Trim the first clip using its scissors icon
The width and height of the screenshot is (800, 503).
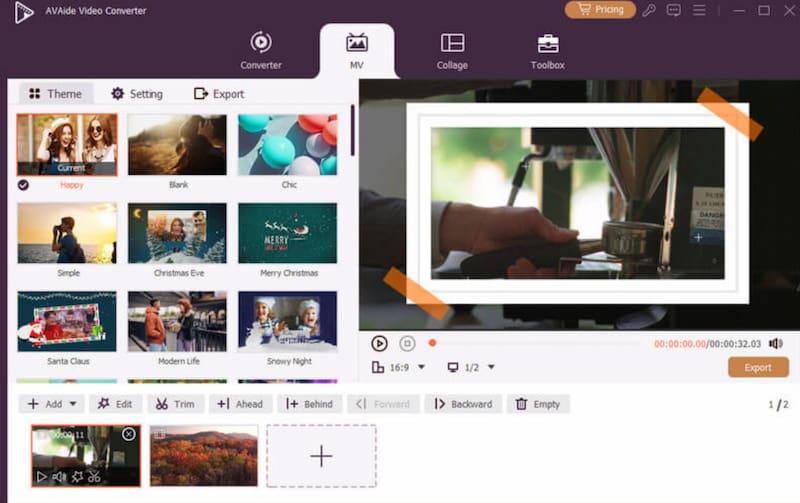[x=94, y=477]
